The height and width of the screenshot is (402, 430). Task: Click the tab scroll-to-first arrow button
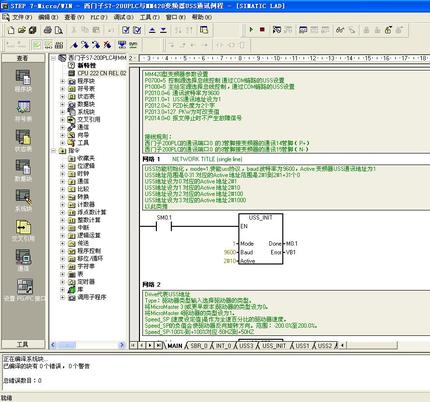(x=133, y=345)
